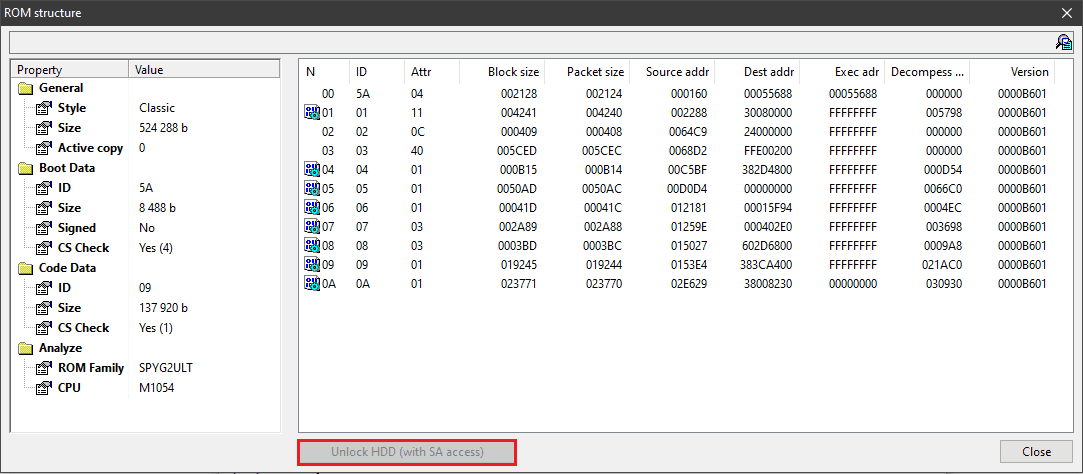Collapse the General folder group
Image resolution: width=1083 pixels, height=474 pixels.
(25, 88)
